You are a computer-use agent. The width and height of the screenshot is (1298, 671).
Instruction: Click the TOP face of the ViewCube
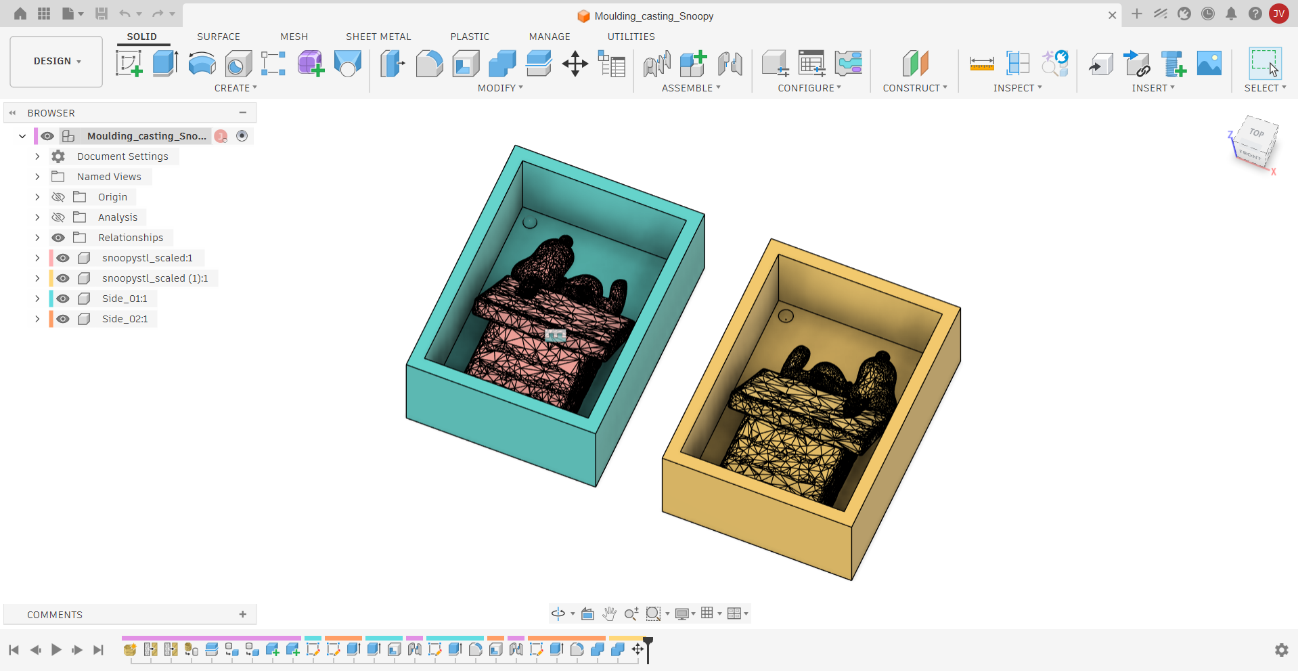point(1256,133)
